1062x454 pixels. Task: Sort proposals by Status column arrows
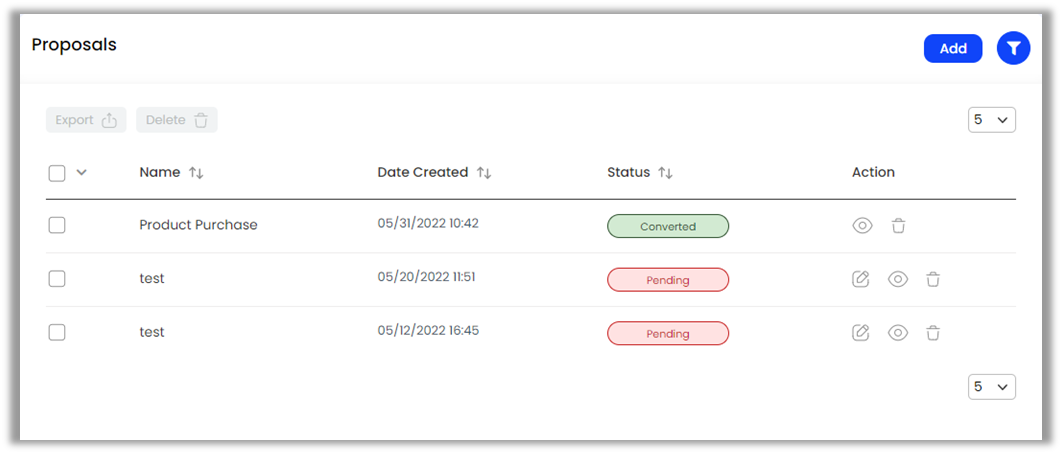(665, 173)
